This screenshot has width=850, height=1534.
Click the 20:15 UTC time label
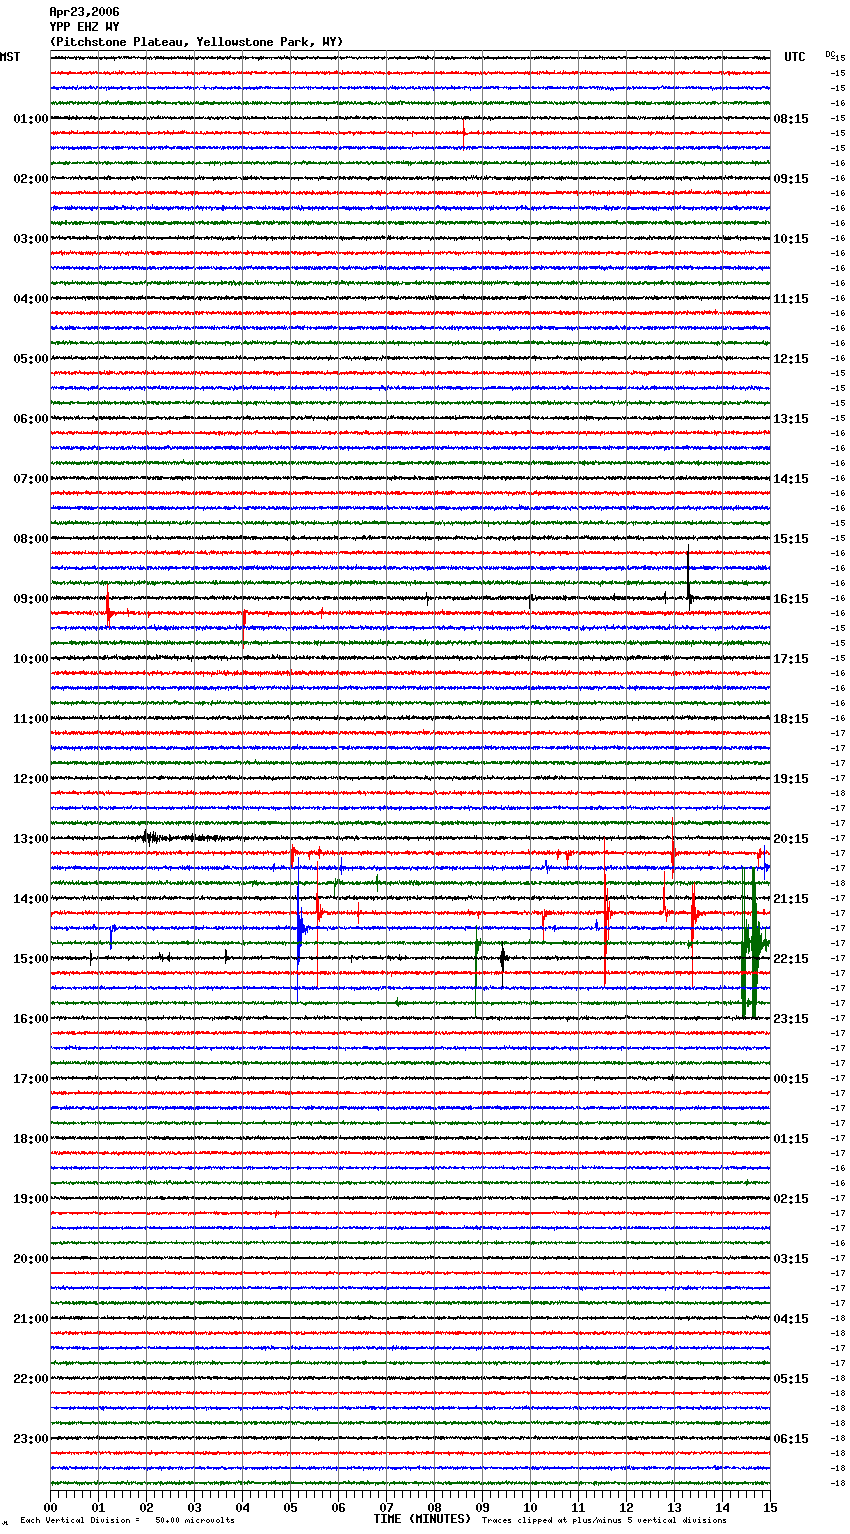click(791, 839)
